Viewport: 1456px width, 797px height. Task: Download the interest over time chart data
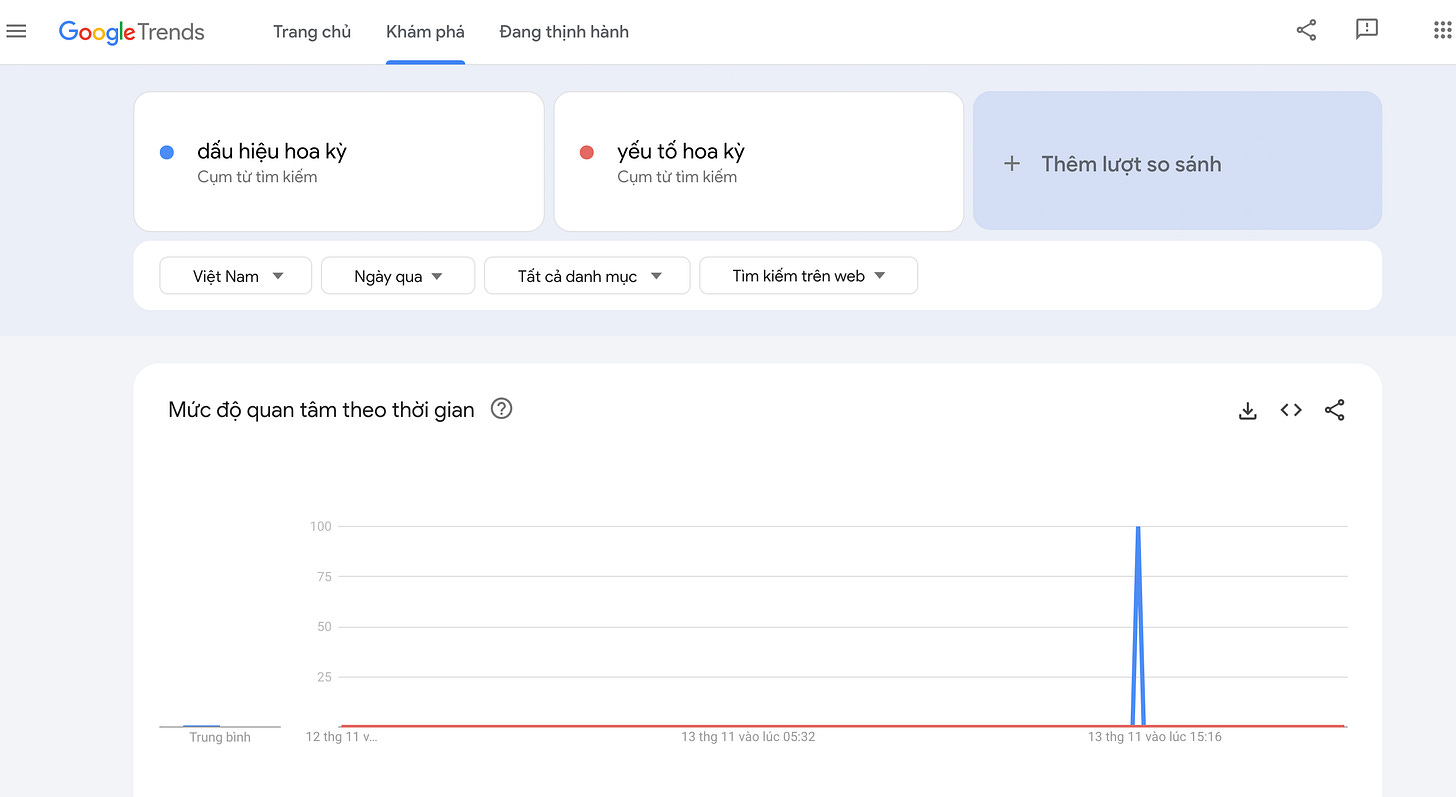(1247, 410)
